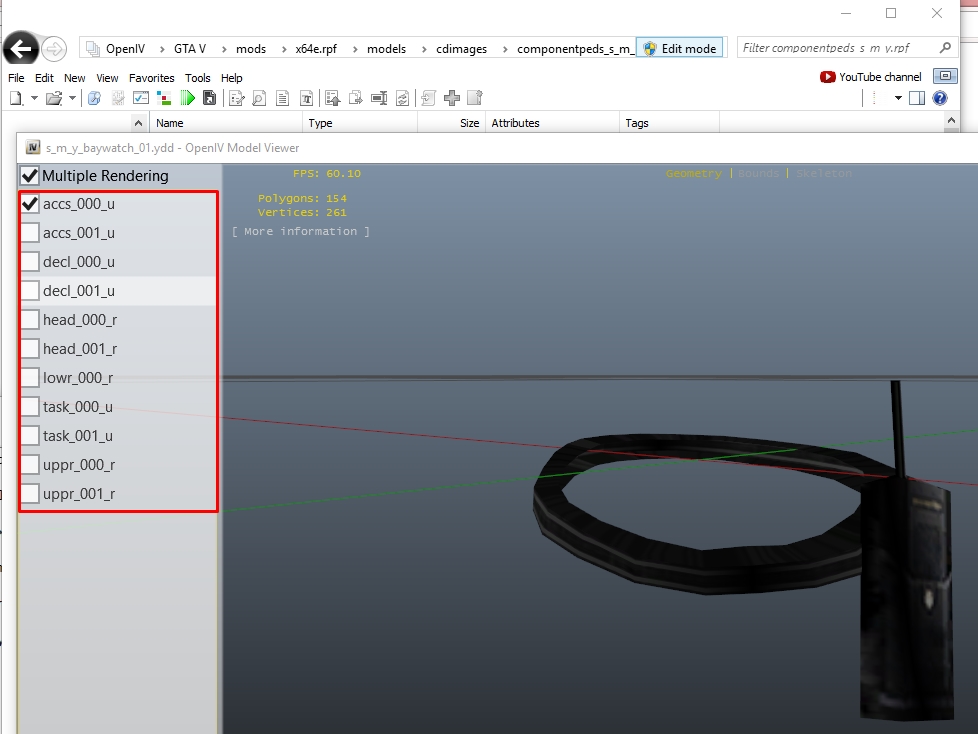
Task: Open the Tools menu
Action: tap(197, 78)
